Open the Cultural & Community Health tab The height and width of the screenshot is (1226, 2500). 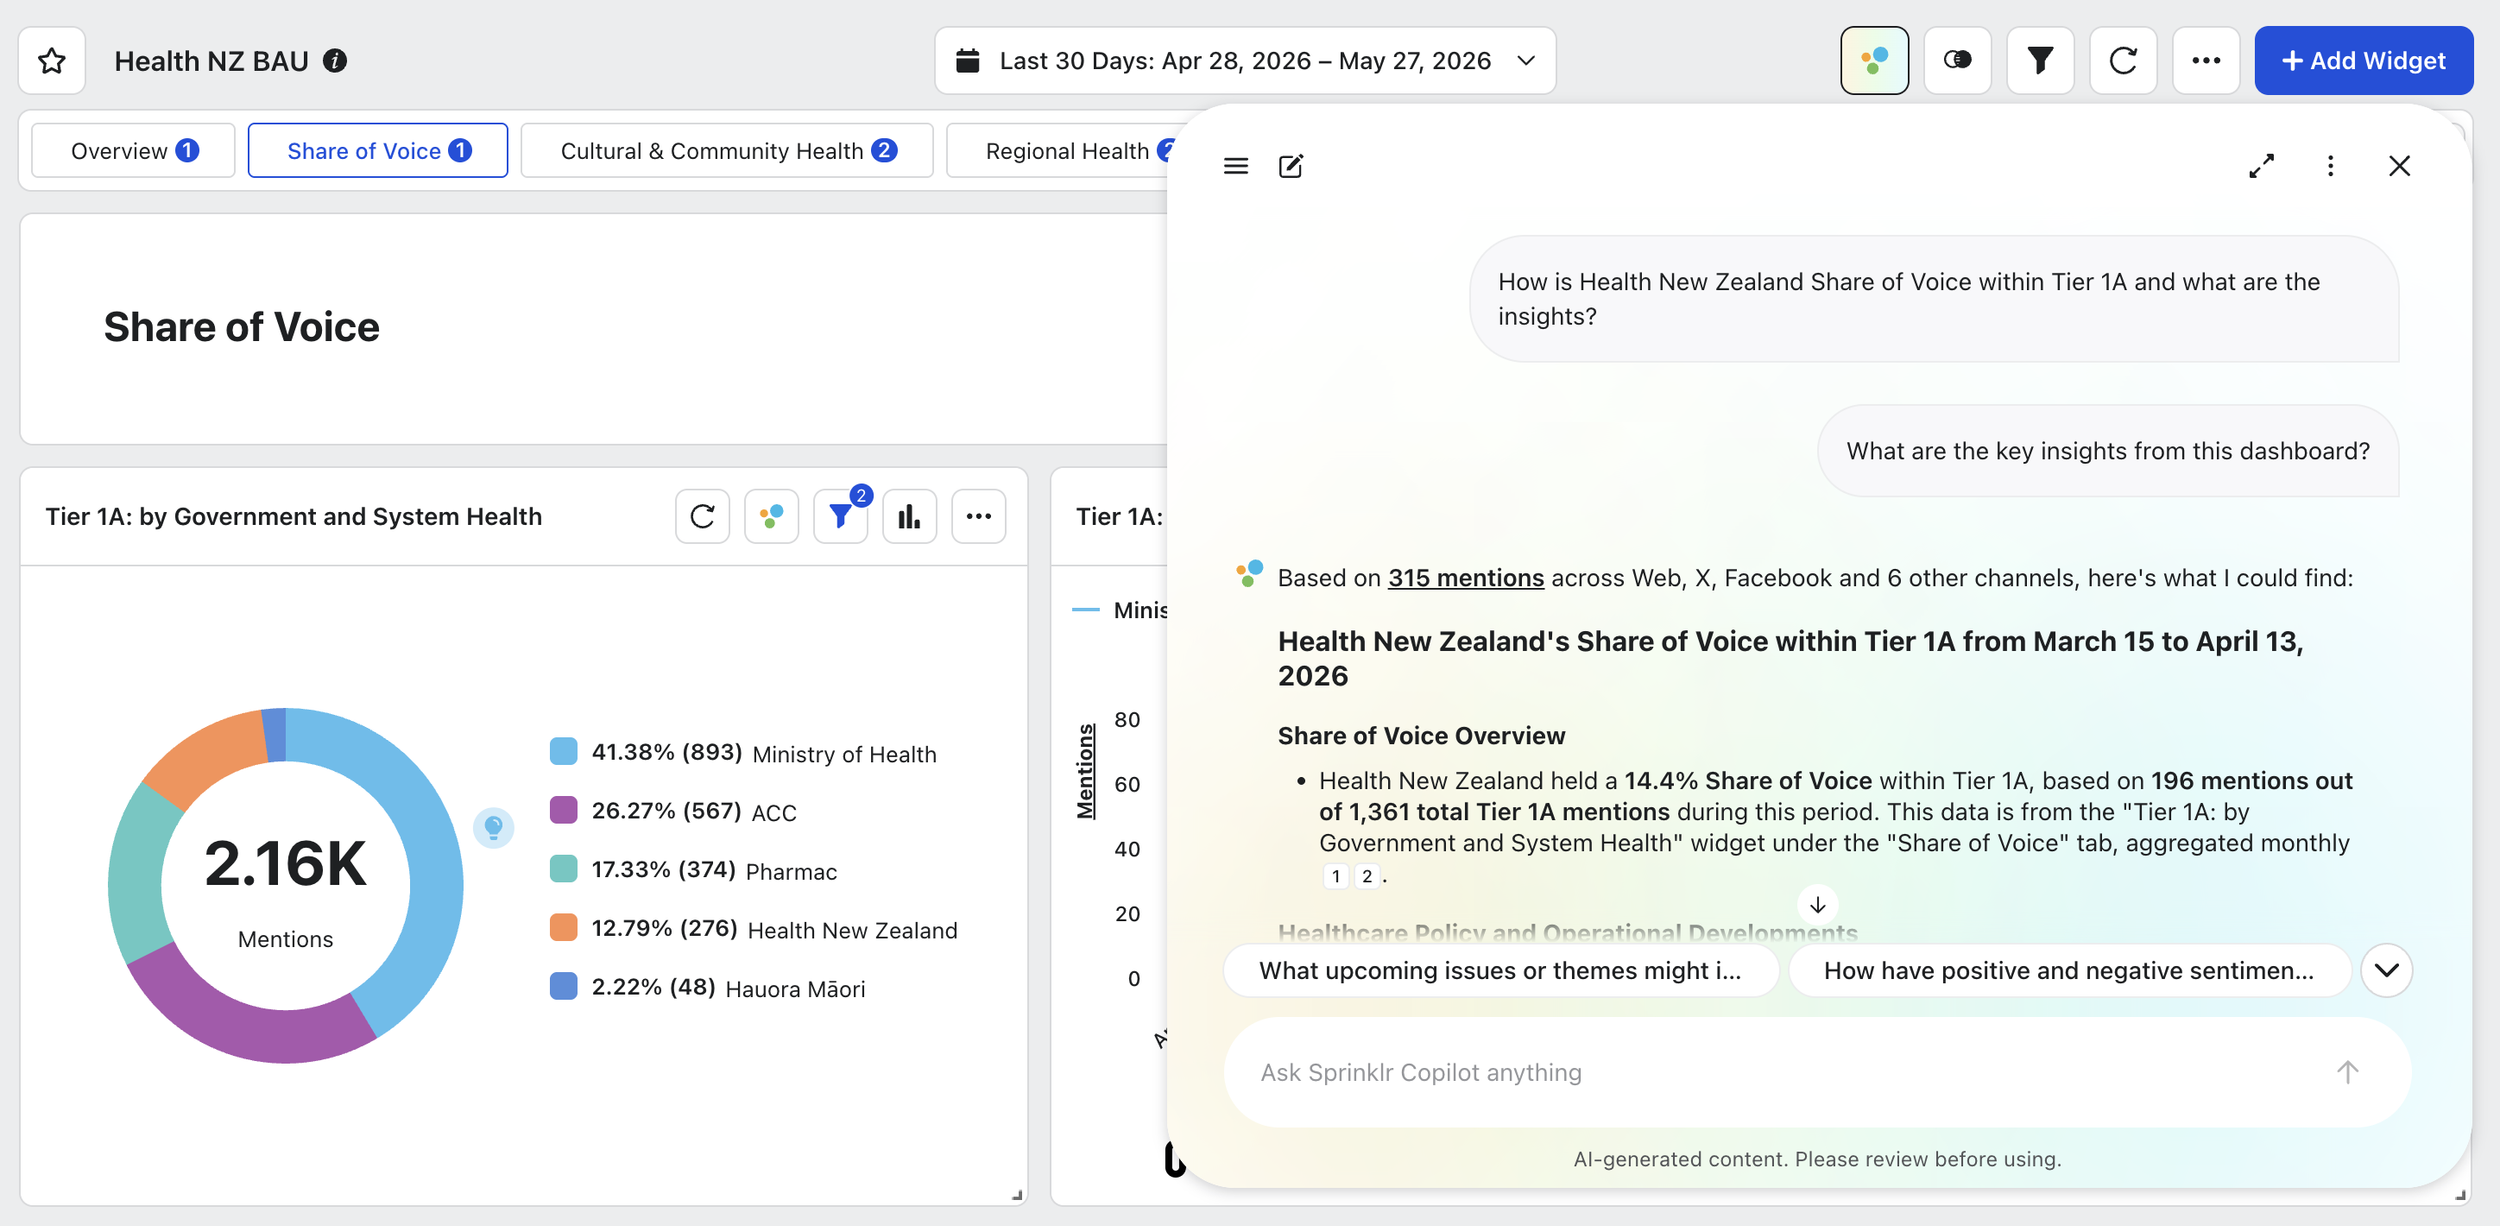click(x=727, y=151)
